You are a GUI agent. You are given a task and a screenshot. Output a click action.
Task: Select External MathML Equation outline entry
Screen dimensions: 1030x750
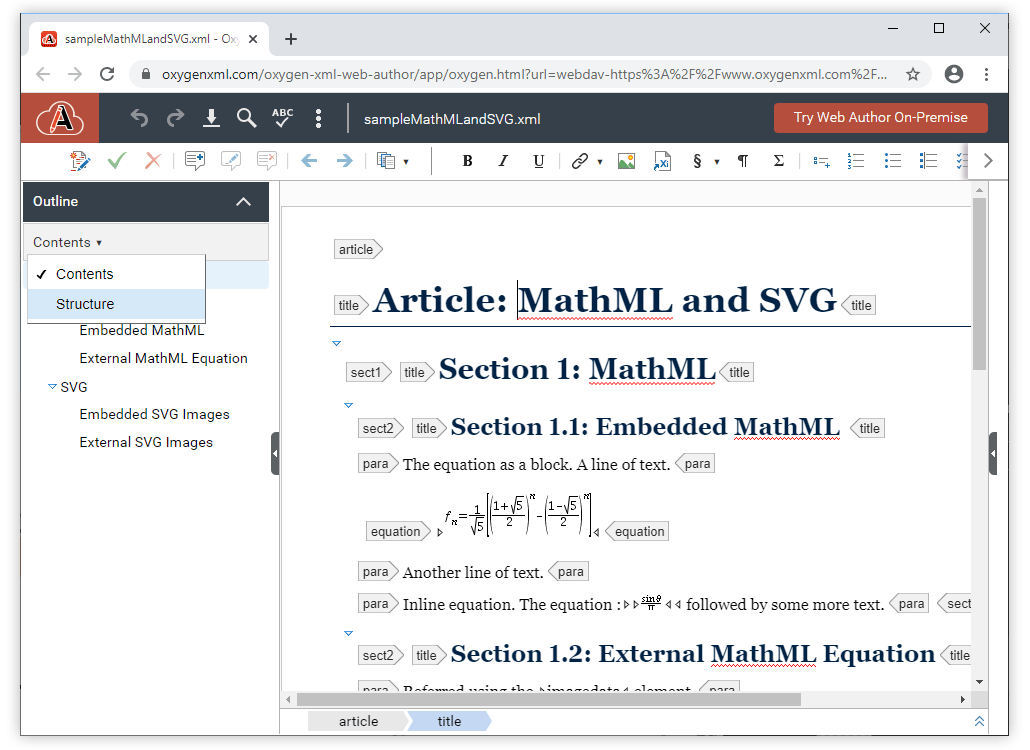pyautogui.click(x=164, y=359)
